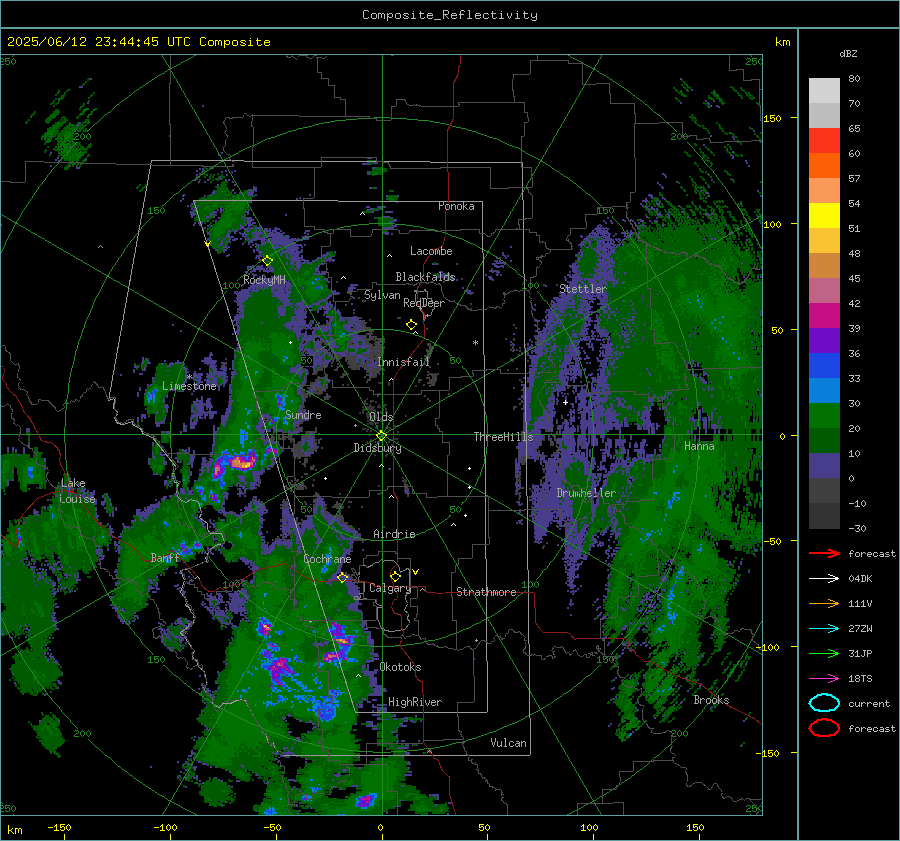
Task: Select the Sundre town label
Action: pyautogui.click(x=303, y=414)
